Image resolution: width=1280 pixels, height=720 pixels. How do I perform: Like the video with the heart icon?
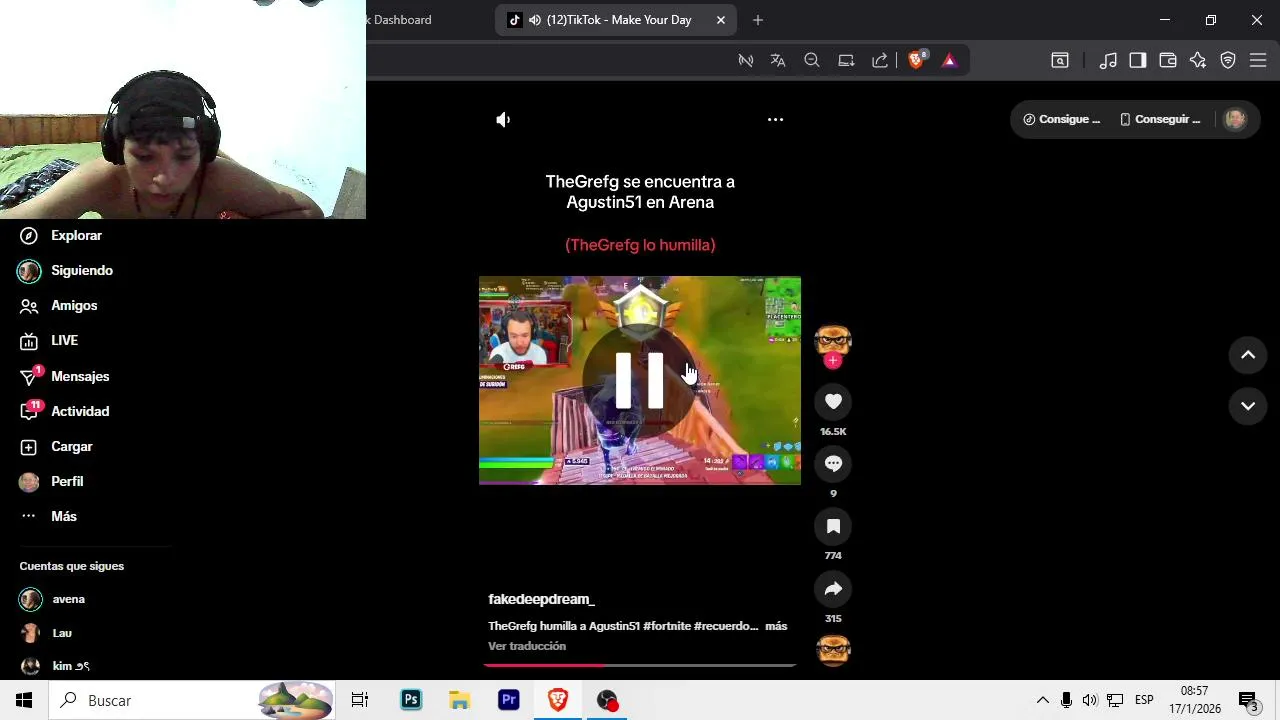(833, 402)
